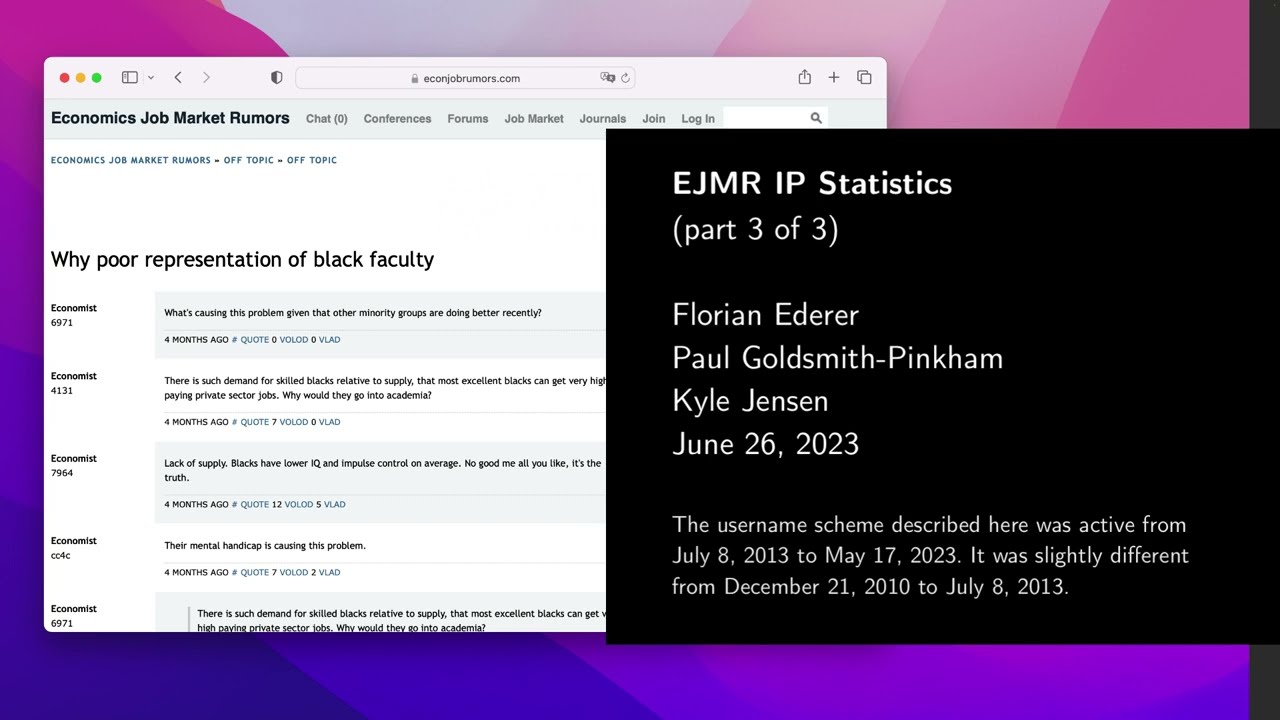Select the text 'Florian Ederer' on the slide

coord(765,315)
